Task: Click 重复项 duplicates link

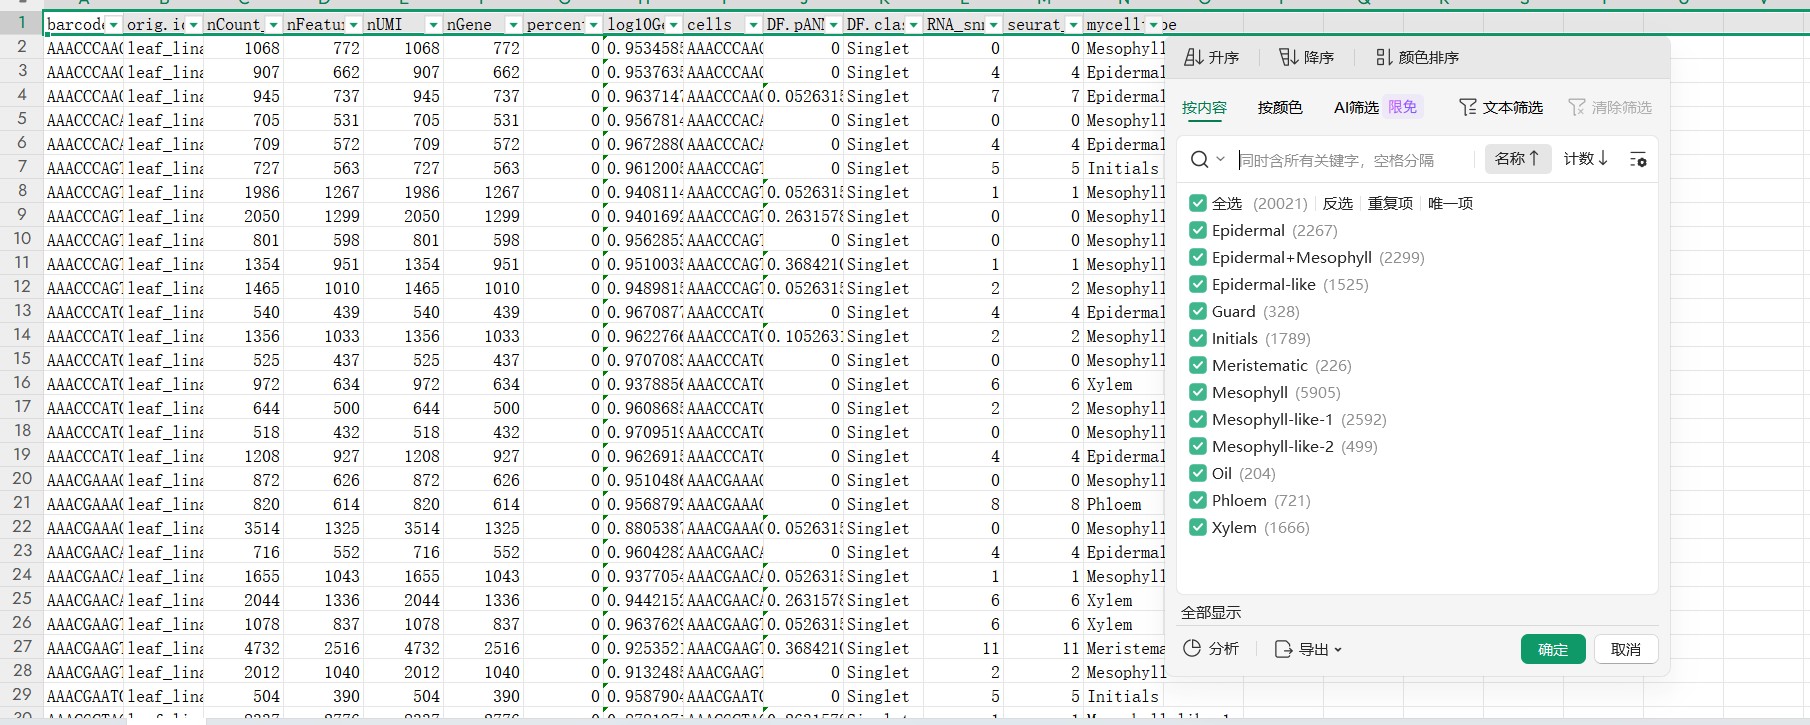Action: [x=1390, y=203]
